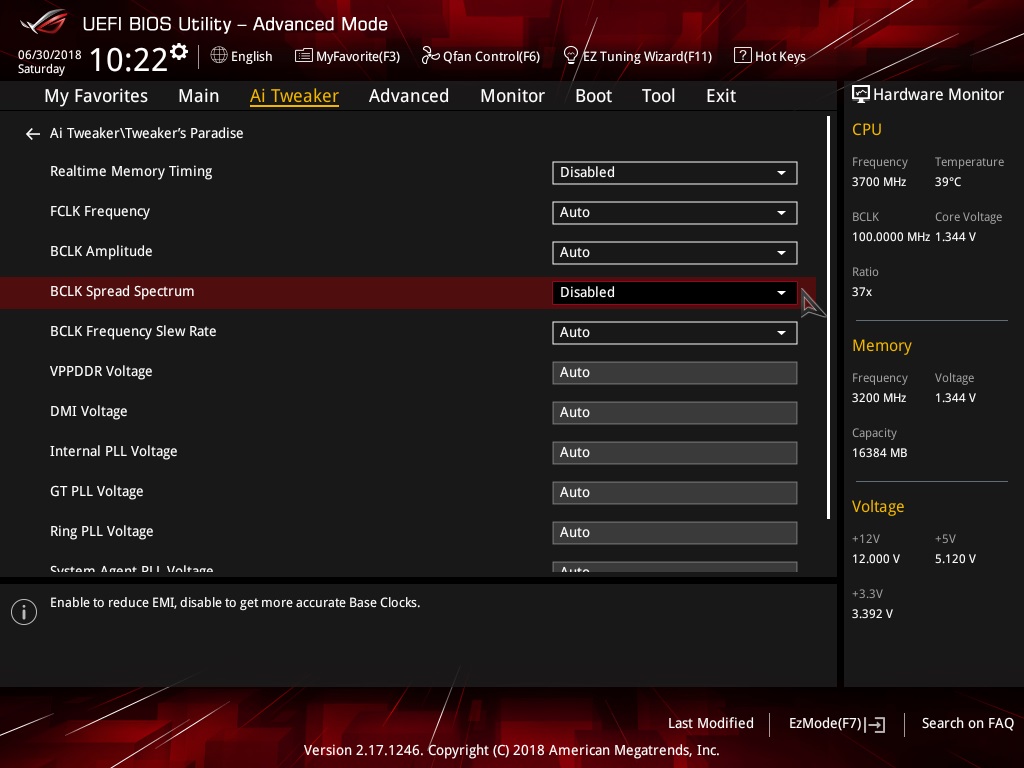Open MyFavorite(F3) list icon
This screenshot has height=768, width=1024.
point(304,56)
